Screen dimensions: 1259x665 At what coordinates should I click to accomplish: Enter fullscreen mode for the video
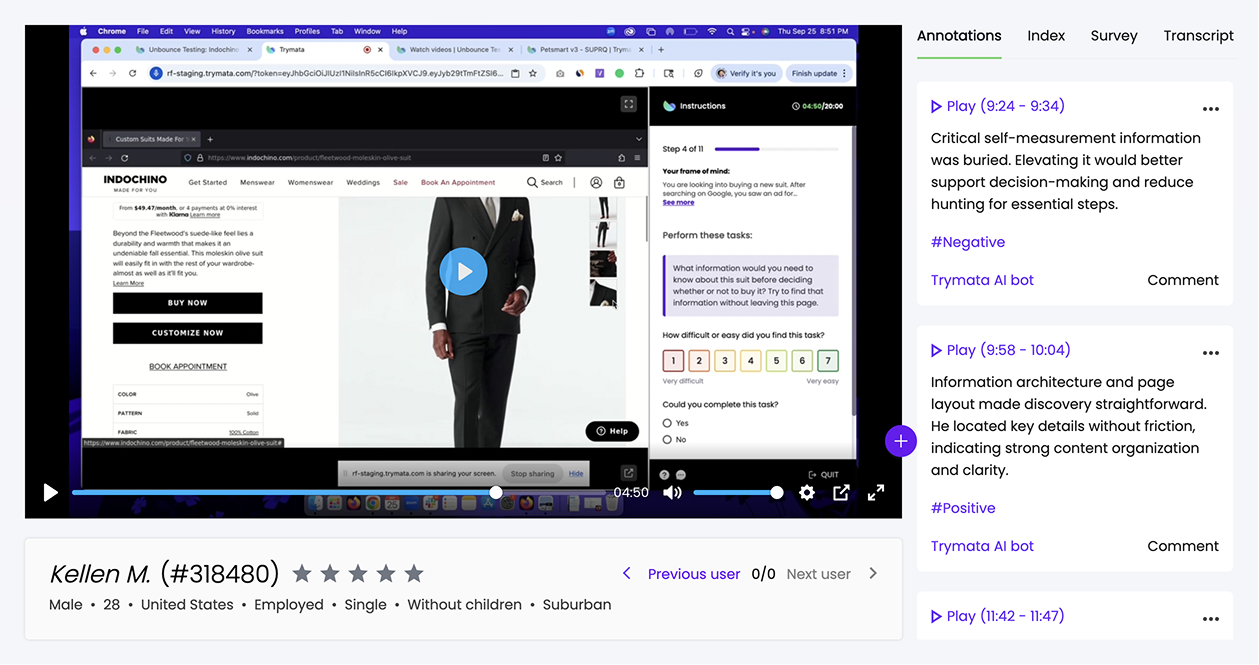click(x=876, y=492)
